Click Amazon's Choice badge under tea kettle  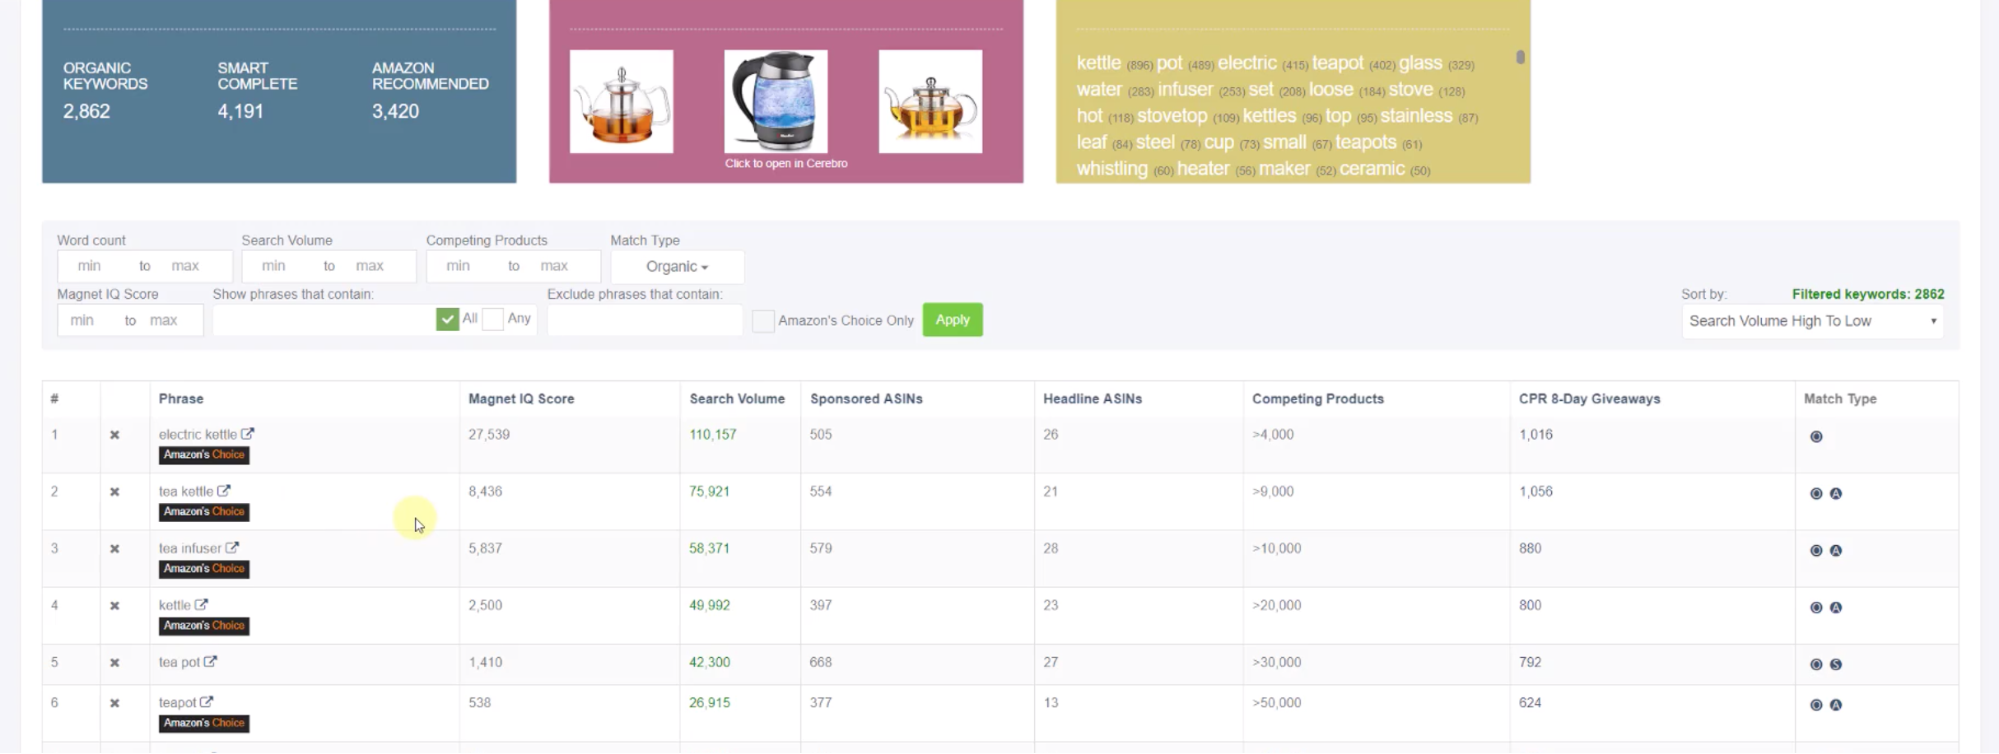click(204, 512)
